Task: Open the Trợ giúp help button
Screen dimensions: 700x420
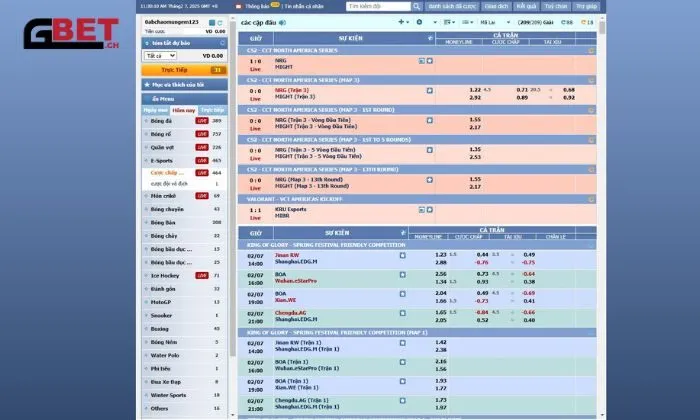Action: pyautogui.click(x=586, y=6)
